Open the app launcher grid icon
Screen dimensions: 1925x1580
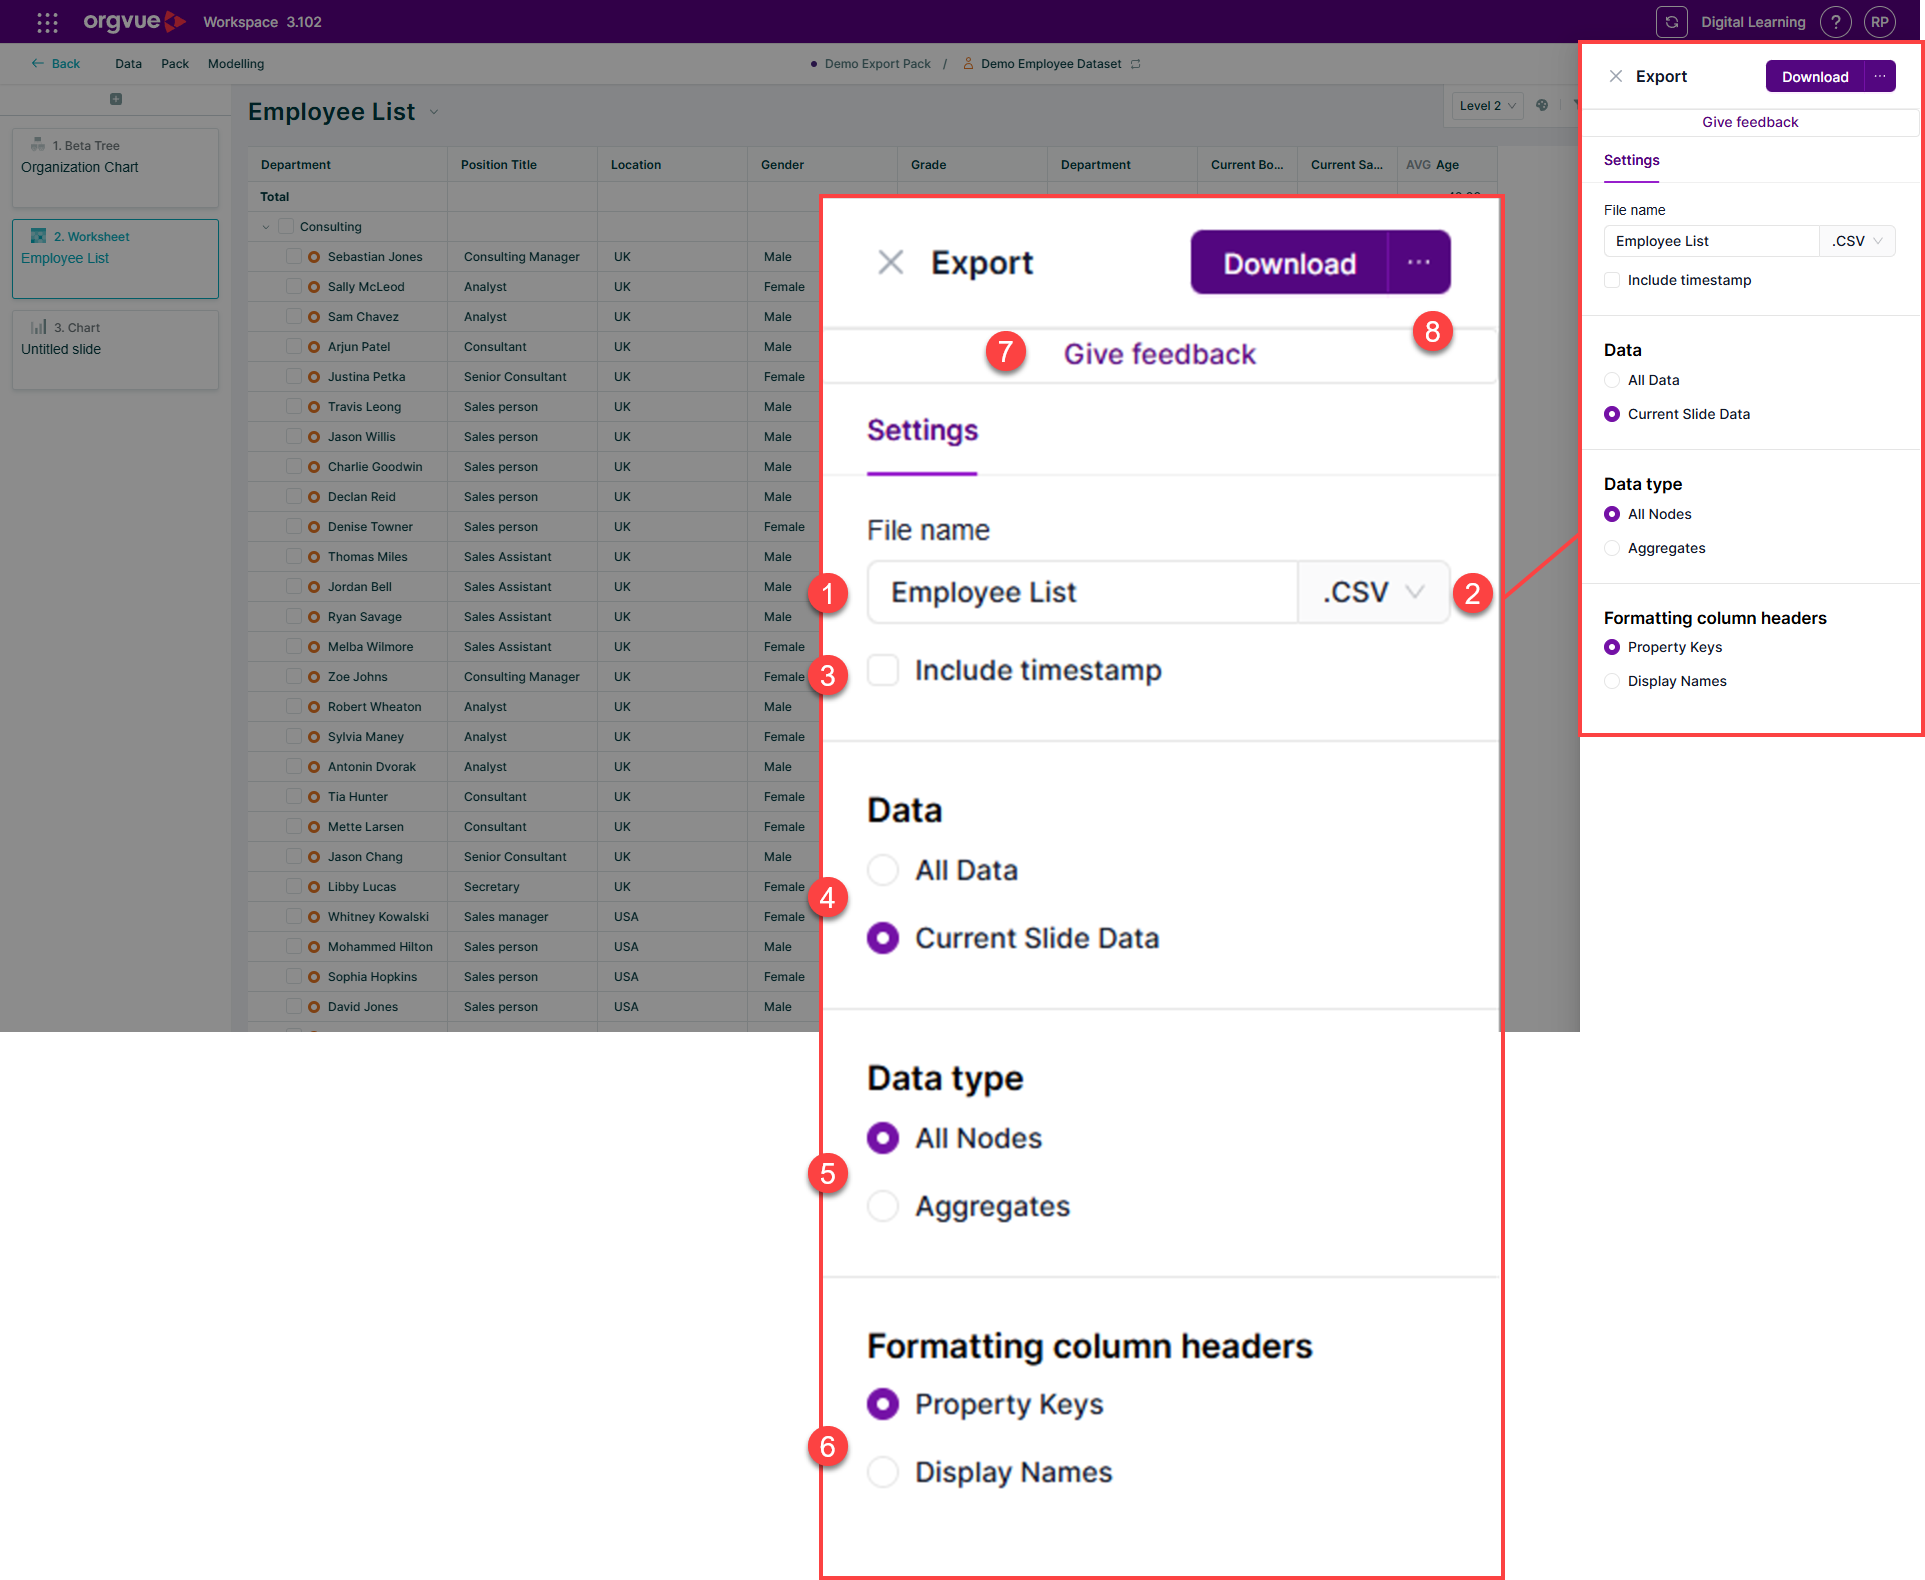tap(47, 22)
